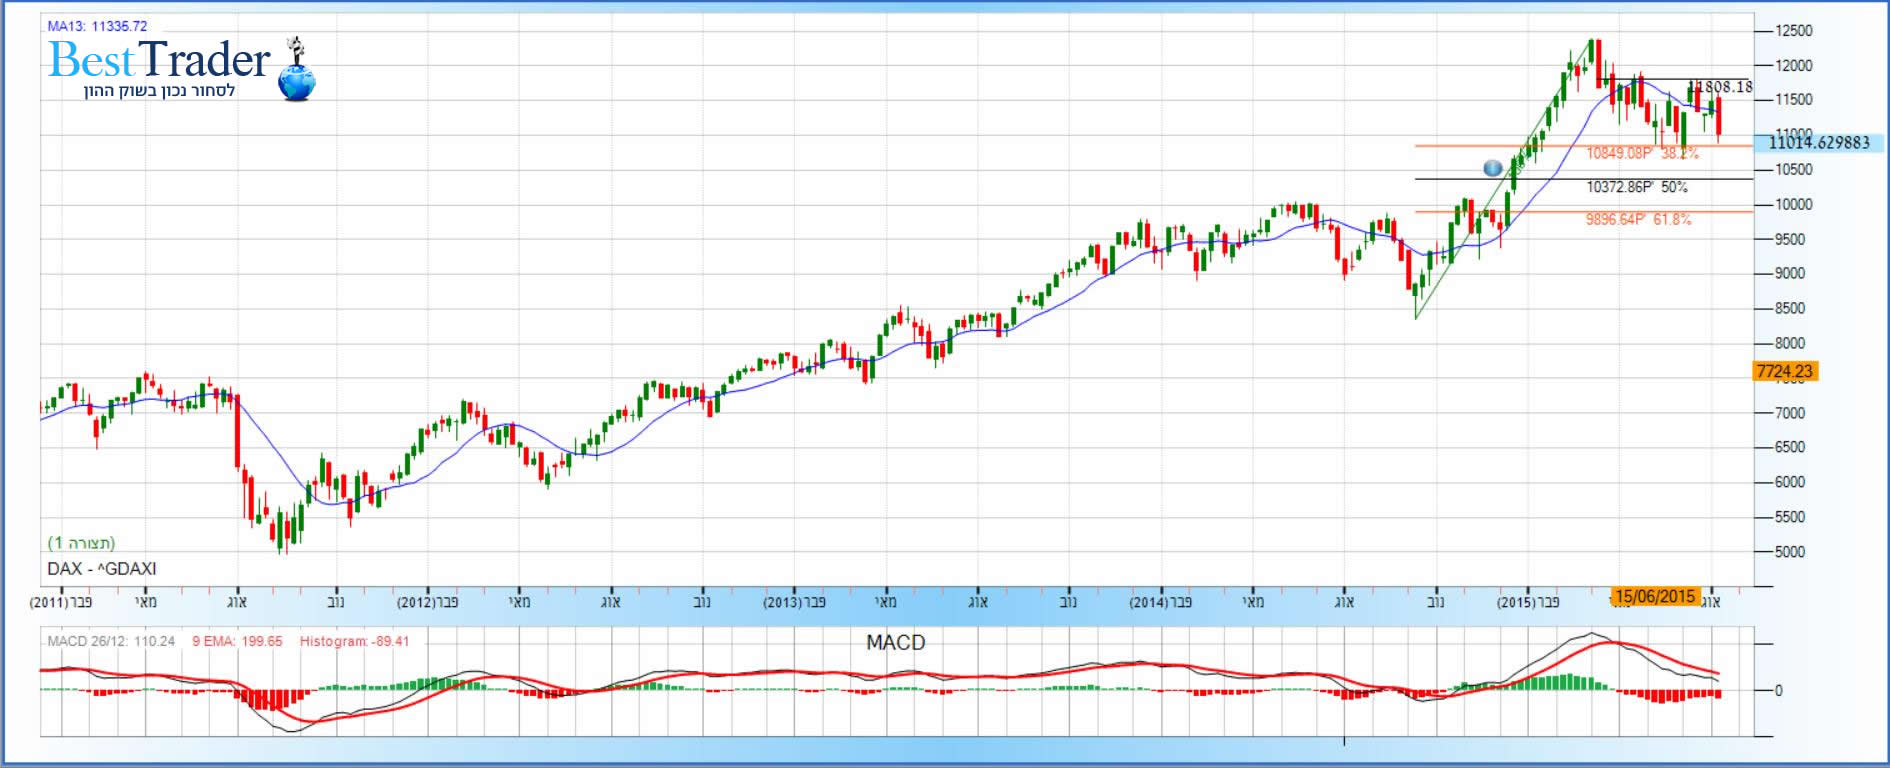
Task: Click the orange 7724.23 crosshair price tag
Action: pos(1784,371)
